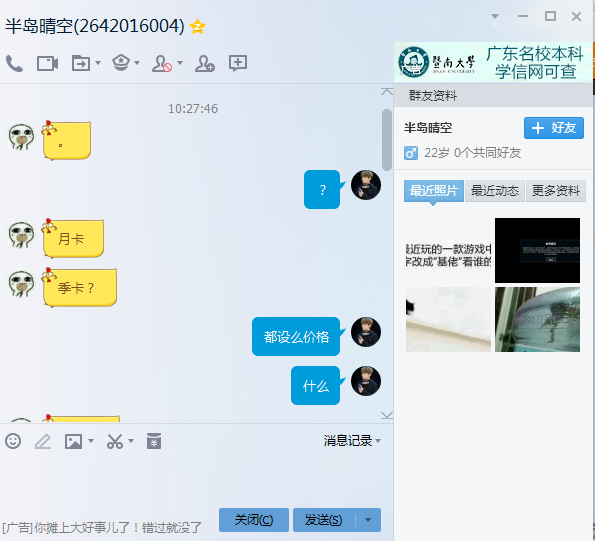Click the 月卡 message bubble
Image resolution: width=595 pixels, height=541 pixels.
tap(73, 239)
